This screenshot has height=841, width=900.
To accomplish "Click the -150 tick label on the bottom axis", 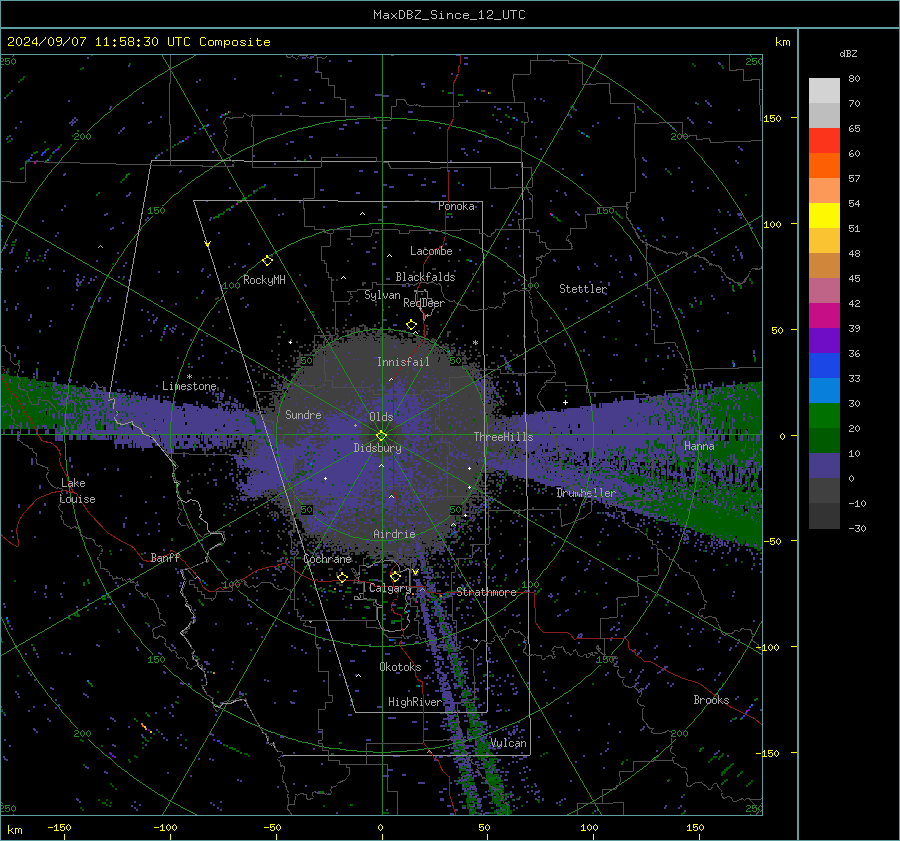I will pos(59,827).
